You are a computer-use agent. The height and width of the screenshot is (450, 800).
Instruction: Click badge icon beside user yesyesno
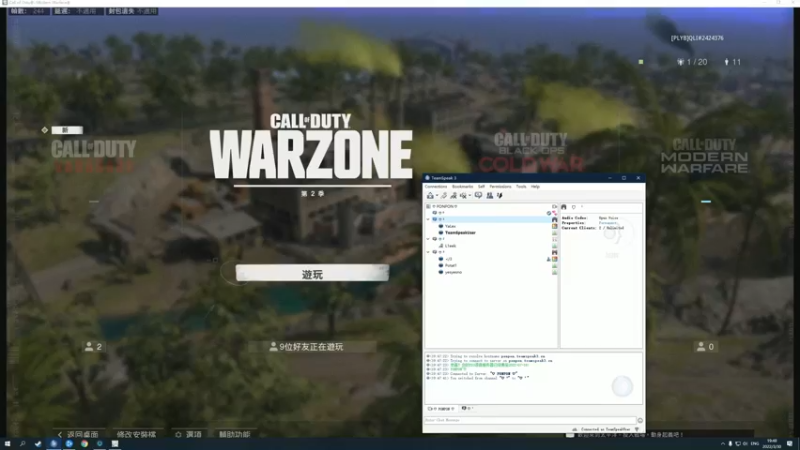tap(555, 272)
